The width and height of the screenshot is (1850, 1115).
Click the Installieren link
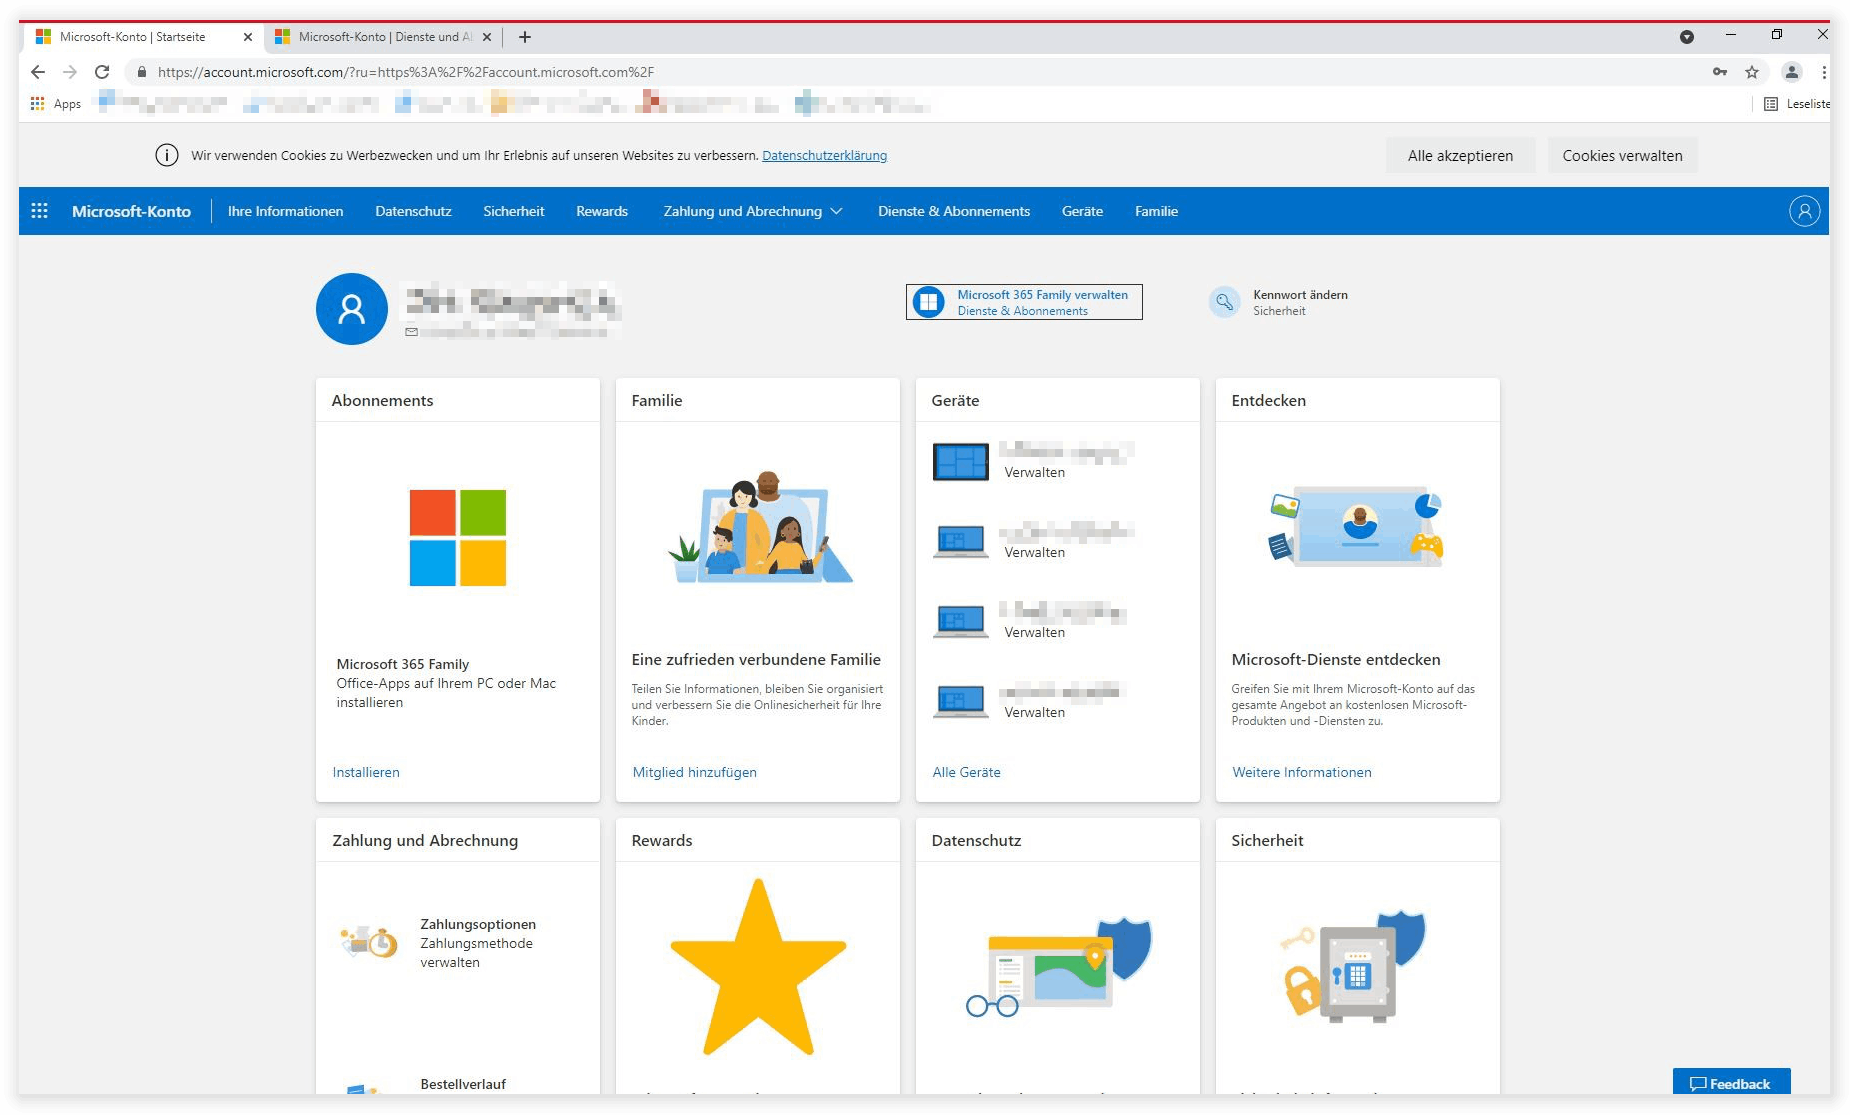[x=366, y=772]
